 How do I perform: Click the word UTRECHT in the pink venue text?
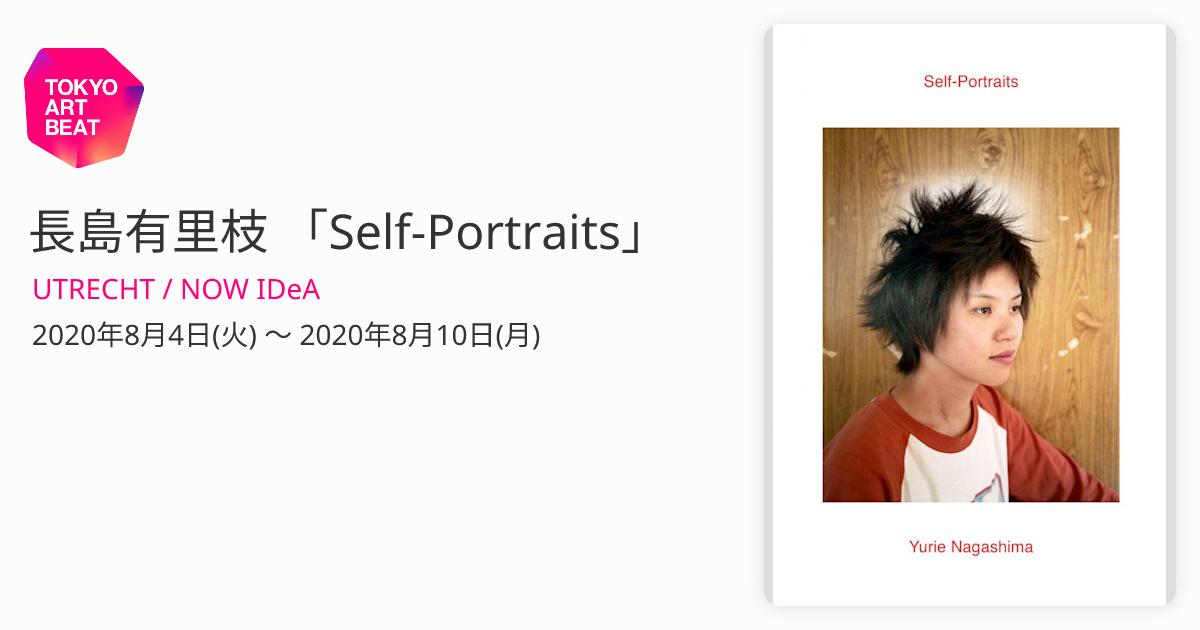pyautogui.click(x=93, y=289)
